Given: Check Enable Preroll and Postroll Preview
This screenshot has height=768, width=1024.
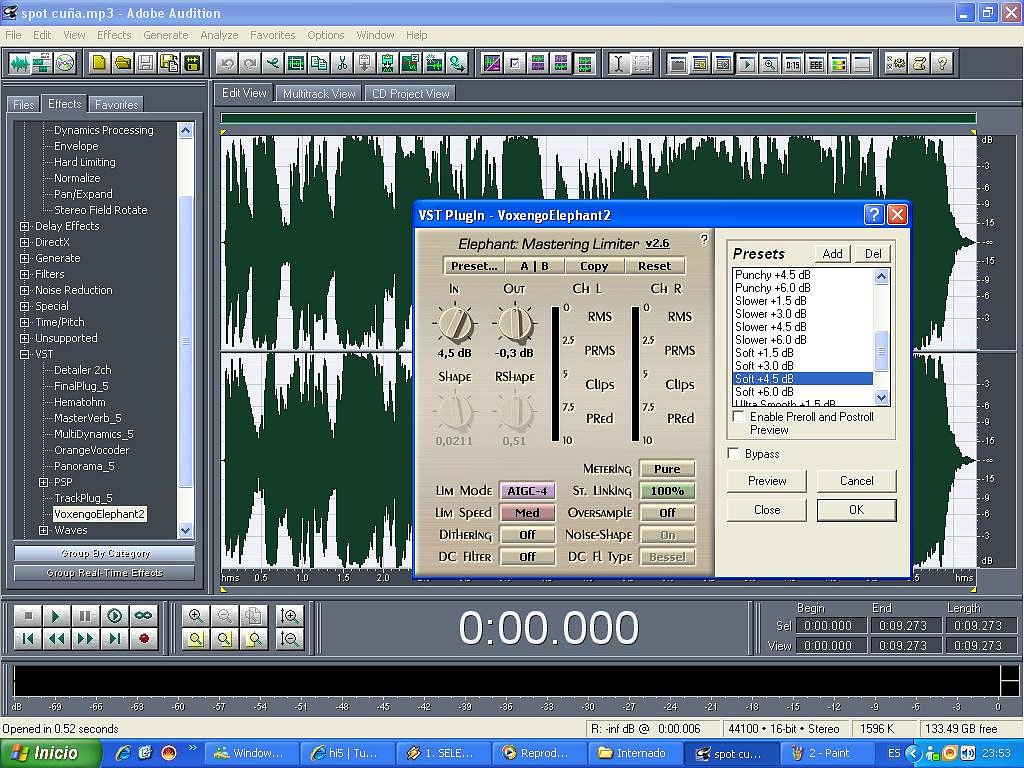Looking at the screenshot, I should click(739, 417).
